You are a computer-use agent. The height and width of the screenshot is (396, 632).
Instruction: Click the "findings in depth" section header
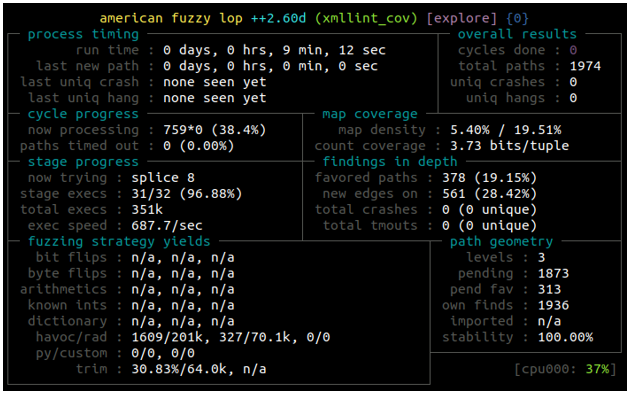390,162
